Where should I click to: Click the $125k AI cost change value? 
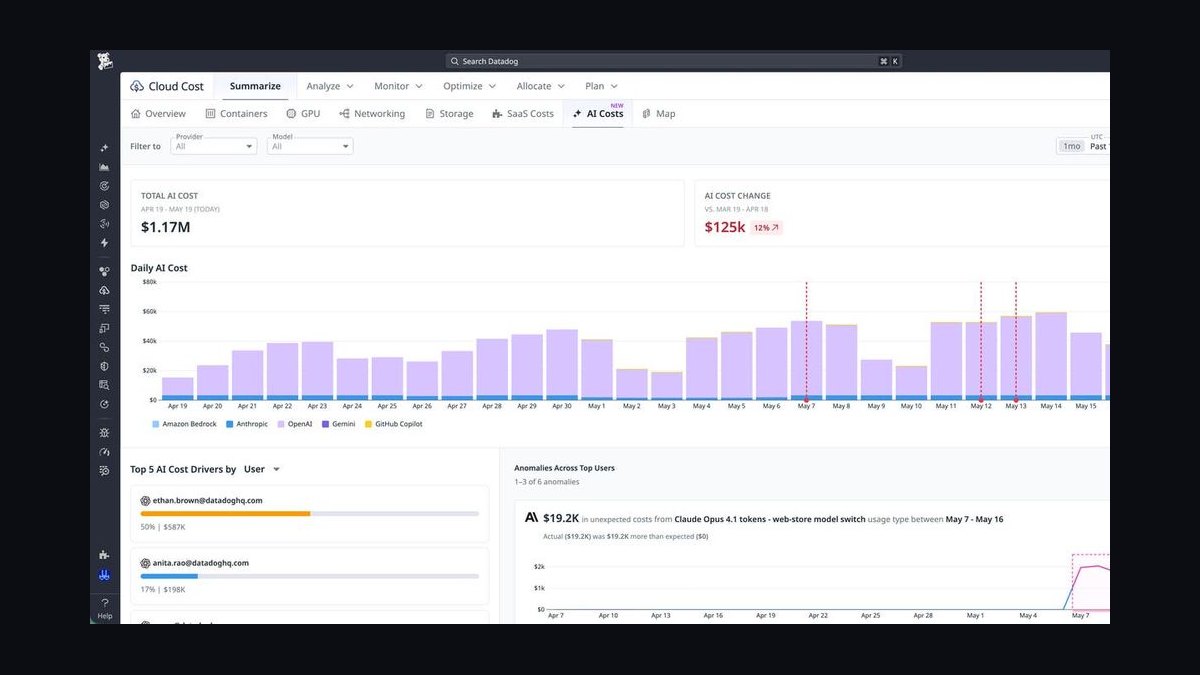click(x=725, y=227)
